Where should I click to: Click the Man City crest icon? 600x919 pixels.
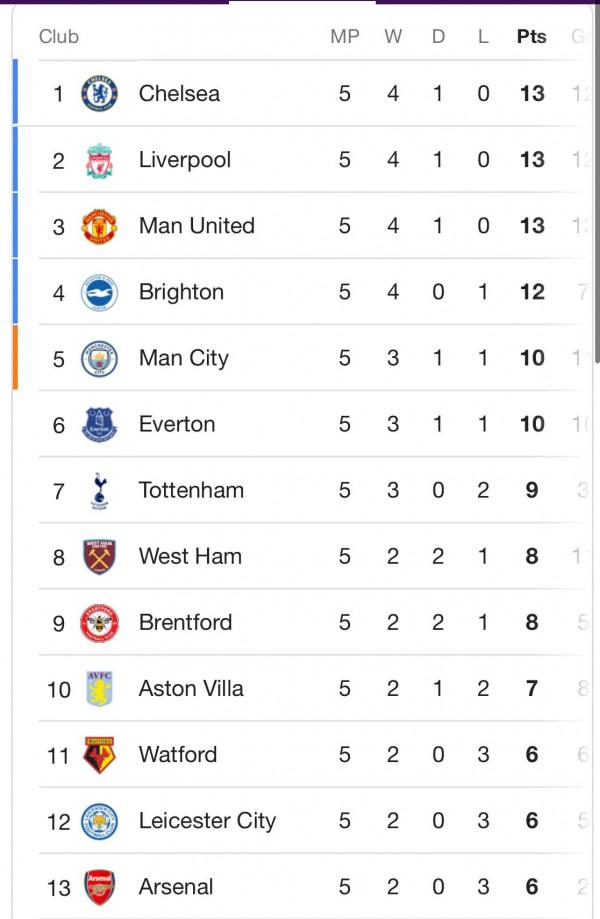coord(99,358)
